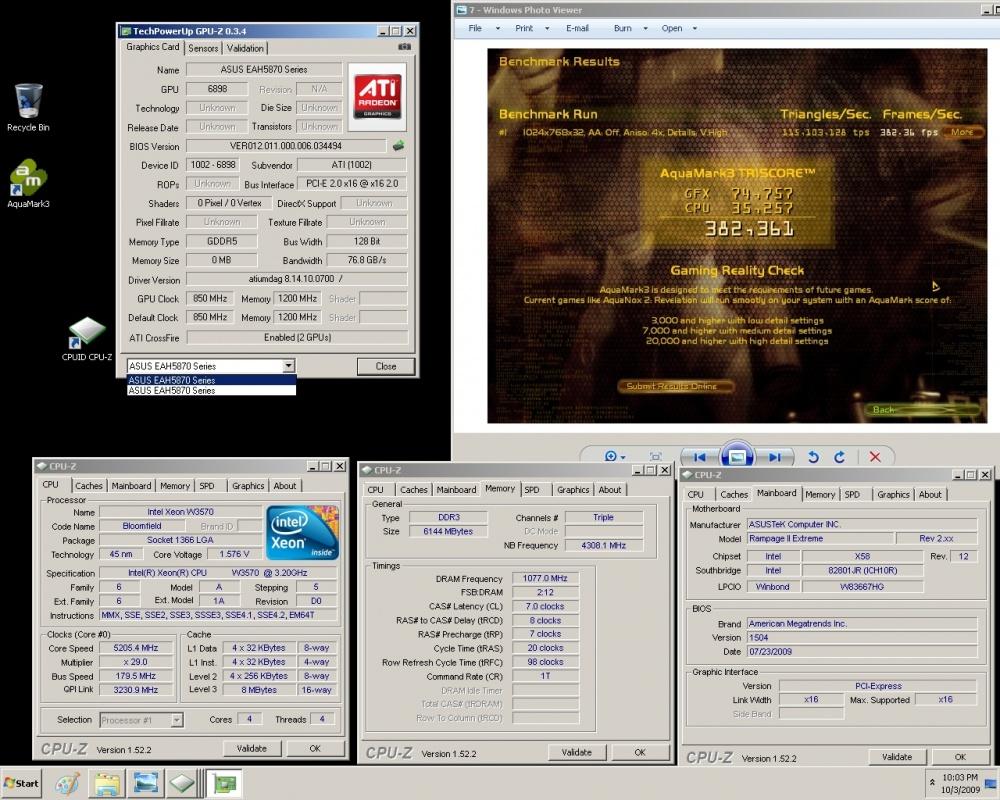
Task: Open Graphics tab in right CPU-Z window
Action: 893,494
